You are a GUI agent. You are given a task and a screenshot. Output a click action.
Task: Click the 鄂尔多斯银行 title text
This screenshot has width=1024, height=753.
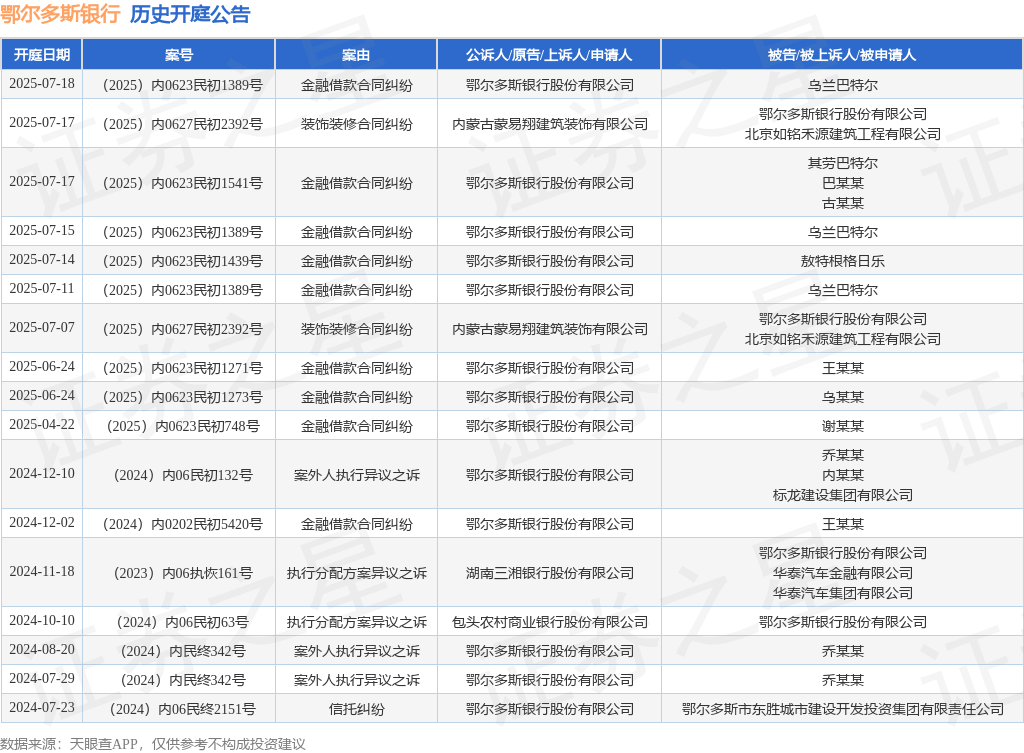point(60,14)
